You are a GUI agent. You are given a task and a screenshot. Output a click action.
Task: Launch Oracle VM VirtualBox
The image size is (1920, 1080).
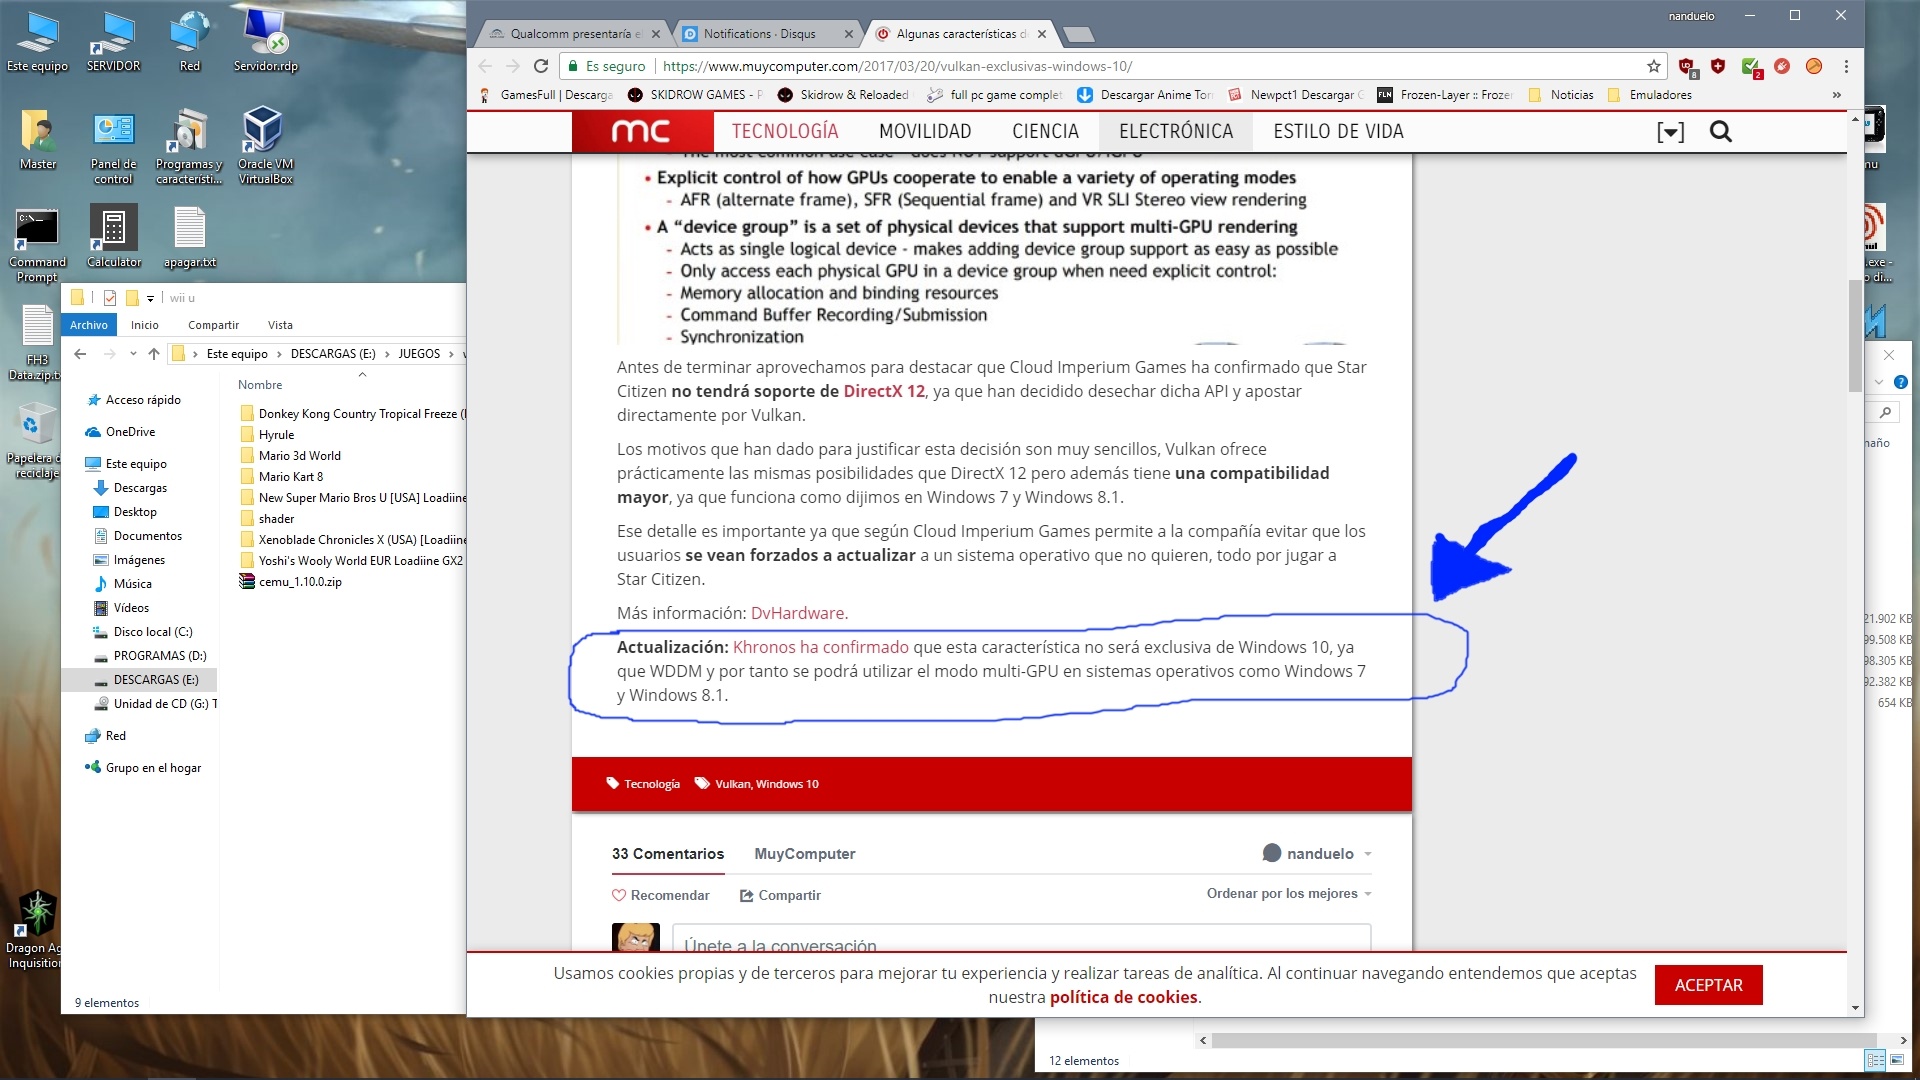pyautogui.click(x=265, y=147)
